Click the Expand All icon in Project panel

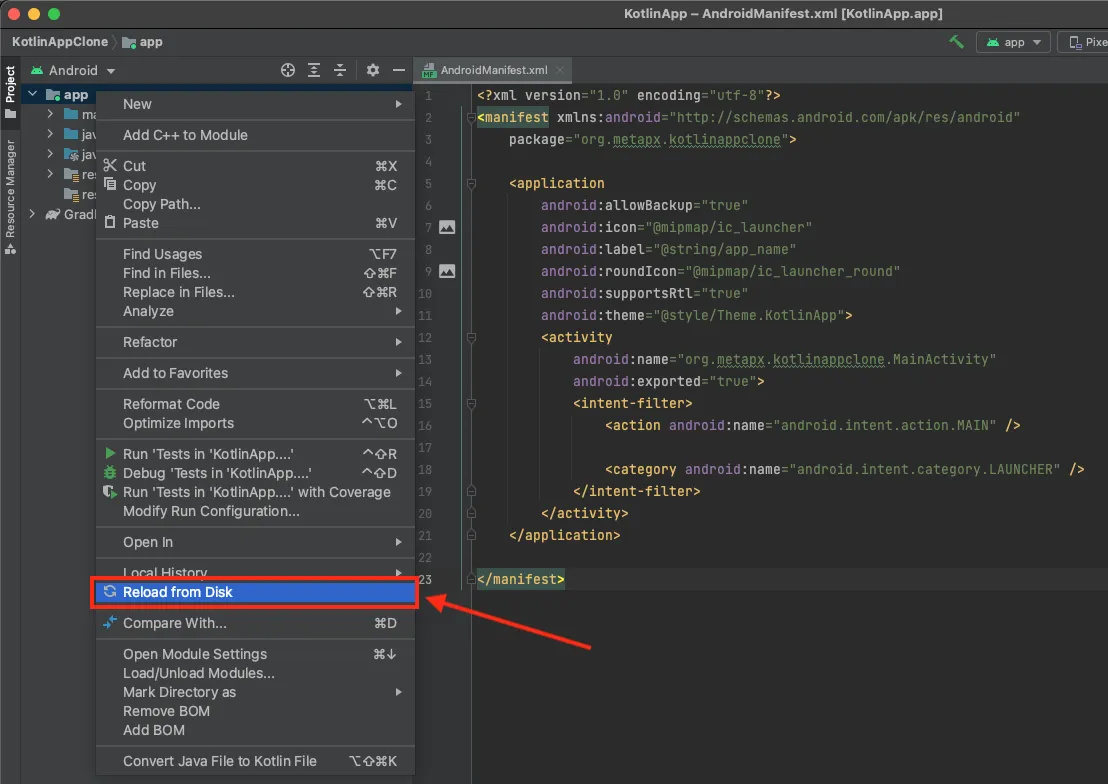(x=314, y=70)
